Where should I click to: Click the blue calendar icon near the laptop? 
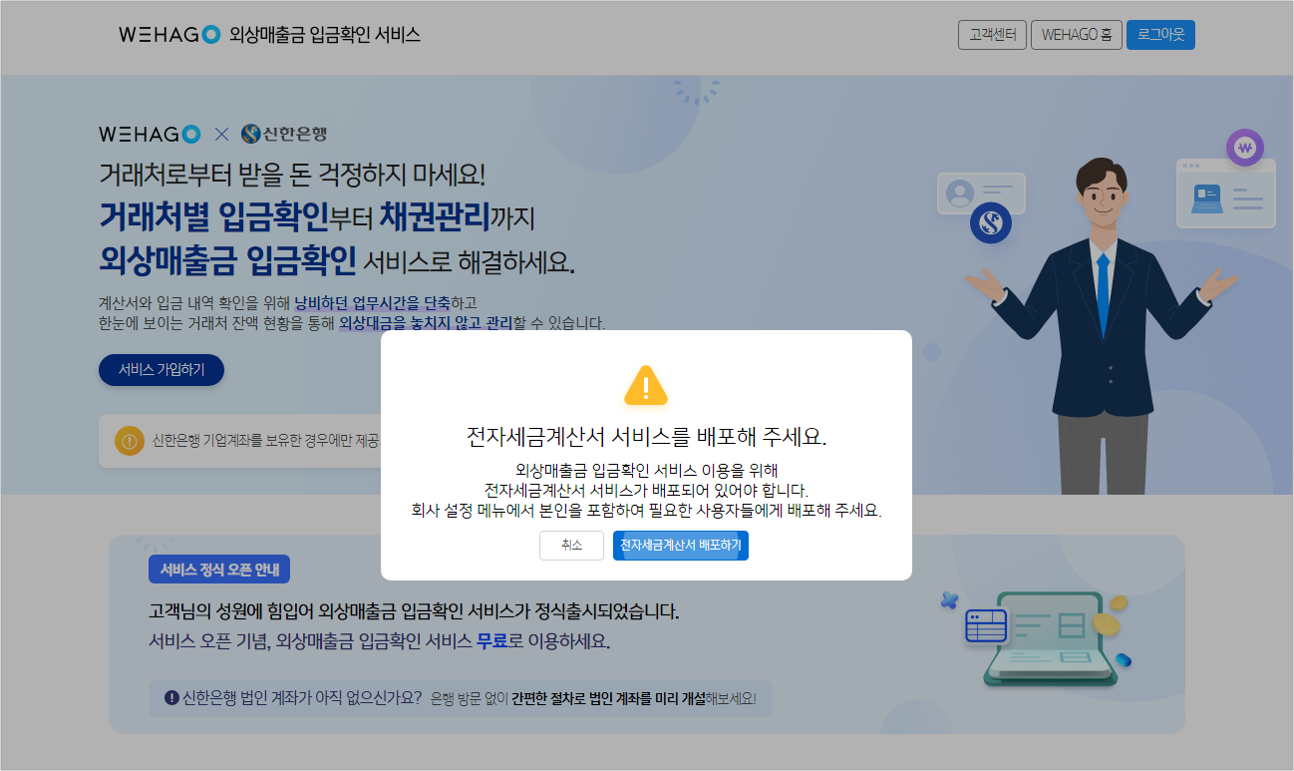click(986, 626)
